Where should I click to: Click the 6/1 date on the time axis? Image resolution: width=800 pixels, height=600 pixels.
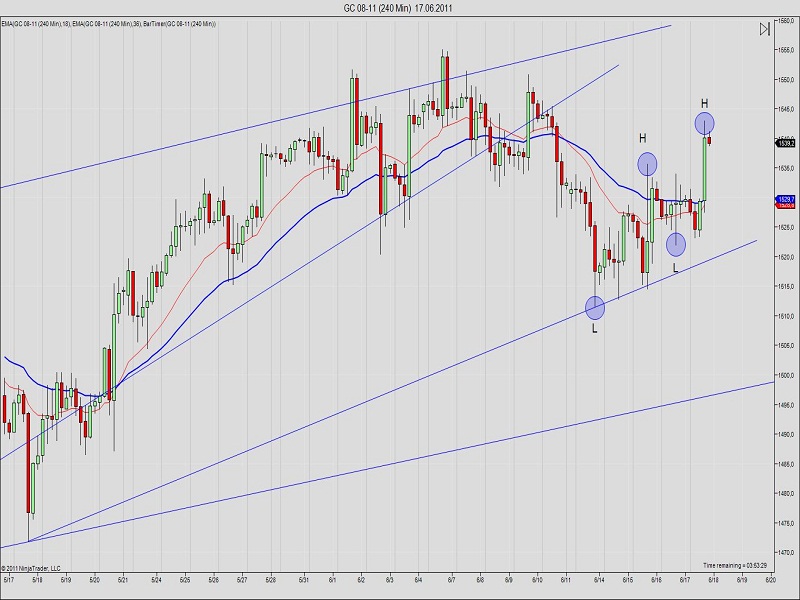333,580
